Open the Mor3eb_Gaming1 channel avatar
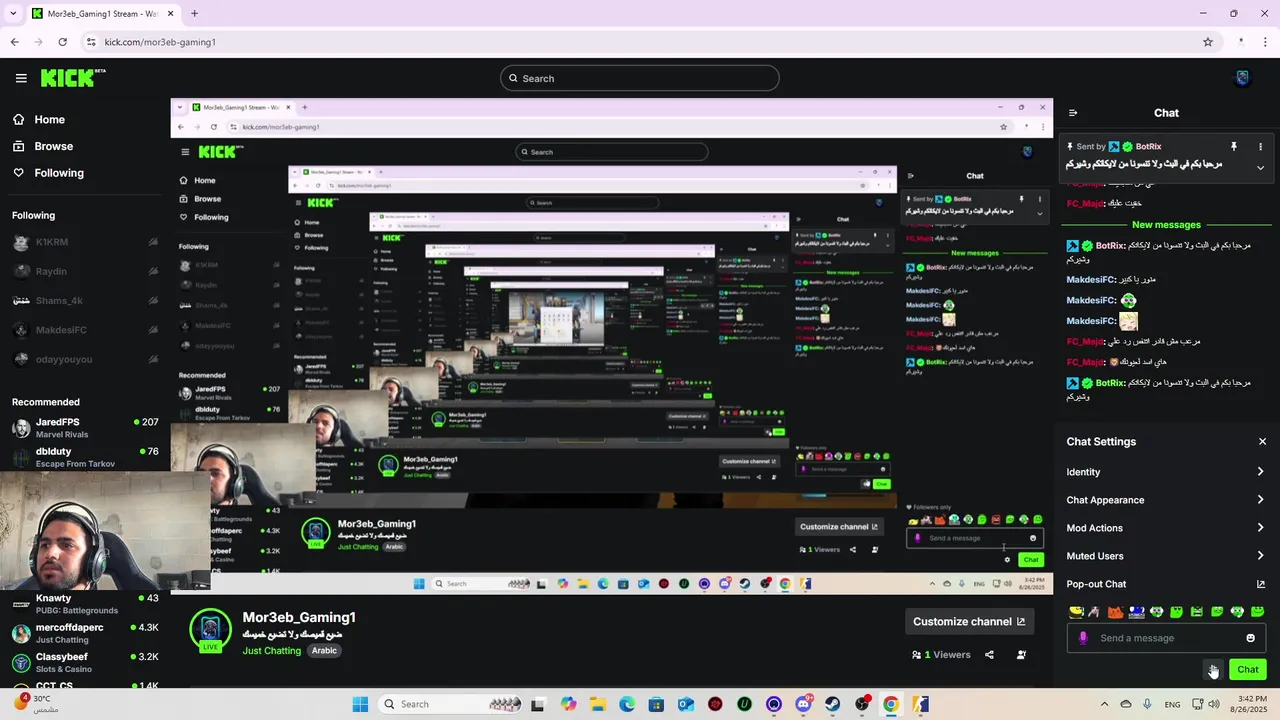Screen dimensions: 1280x720 coord(210,629)
